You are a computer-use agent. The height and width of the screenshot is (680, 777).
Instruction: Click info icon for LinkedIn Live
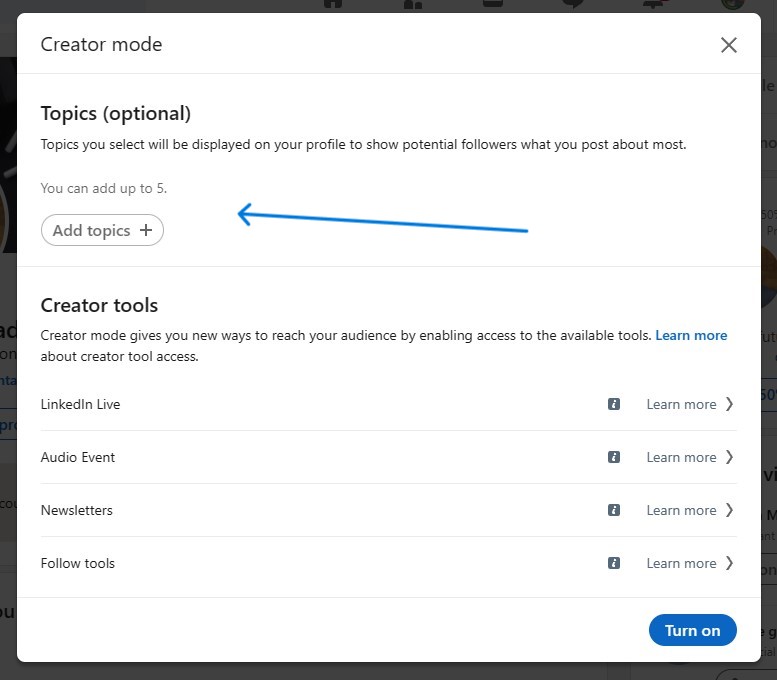pos(613,404)
